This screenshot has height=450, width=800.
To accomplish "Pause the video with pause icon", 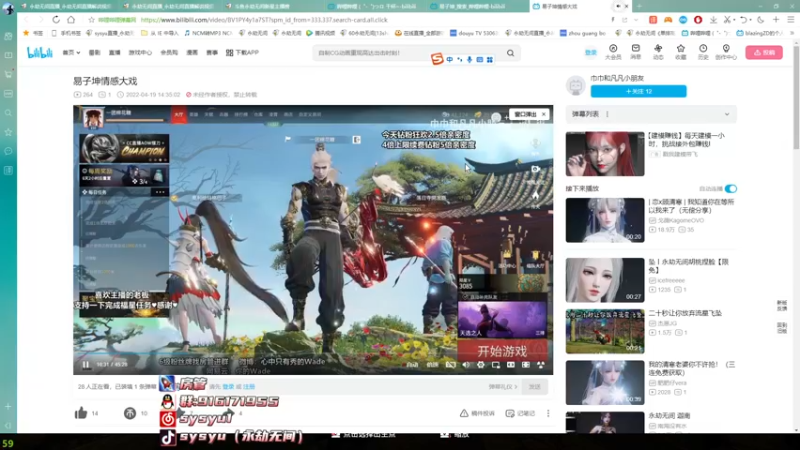I will click(x=86, y=364).
